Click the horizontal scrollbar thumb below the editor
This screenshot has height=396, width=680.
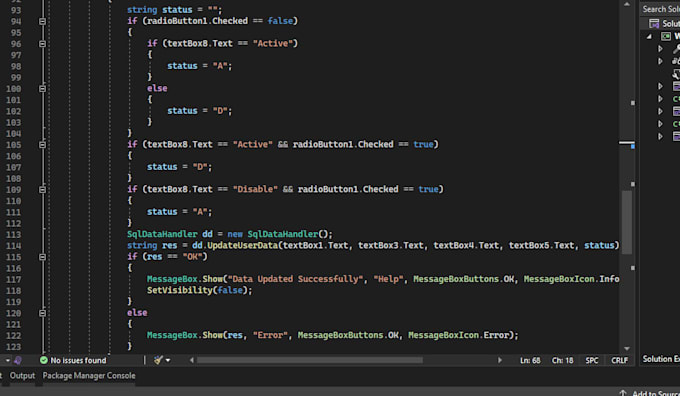310,360
